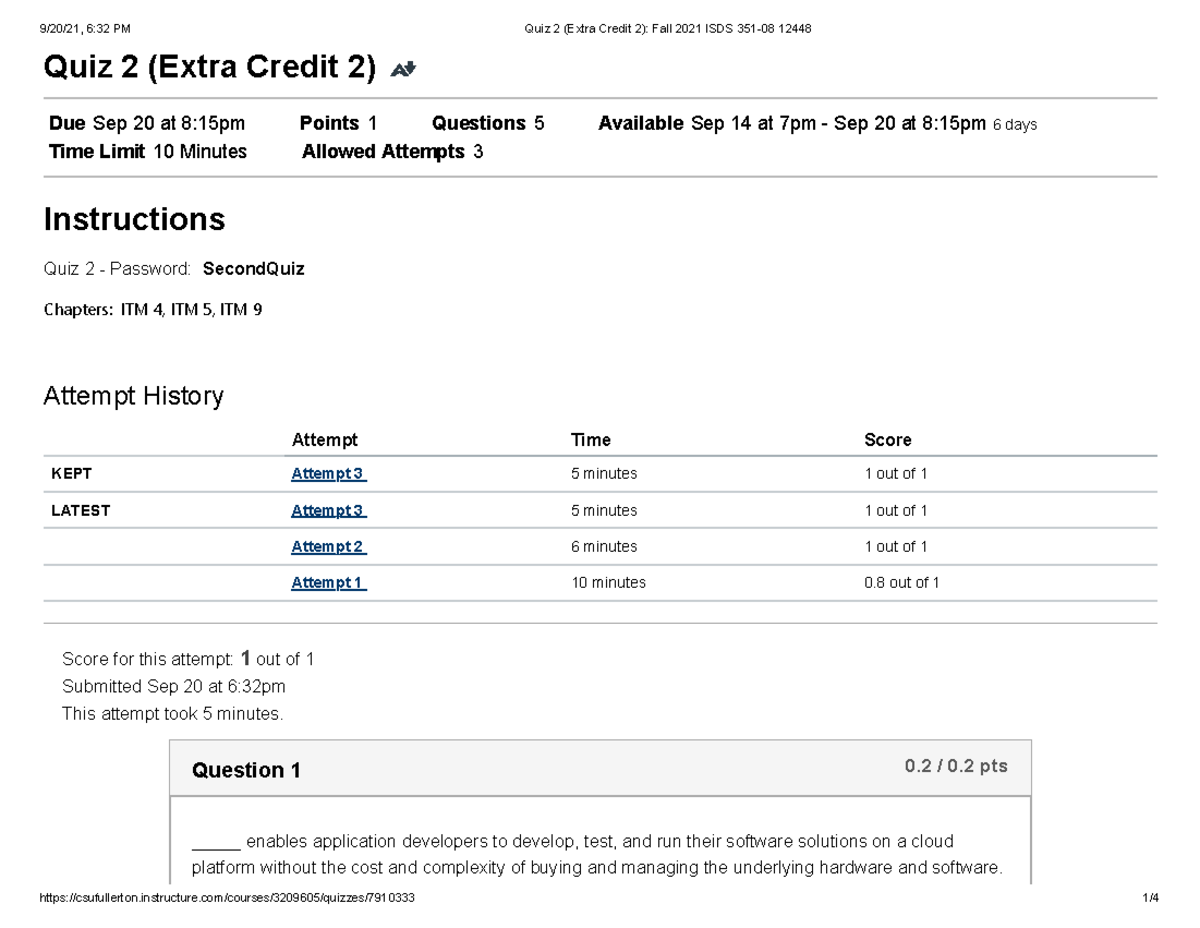
Task: Select the SecondQuiz password text
Action: (253, 268)
